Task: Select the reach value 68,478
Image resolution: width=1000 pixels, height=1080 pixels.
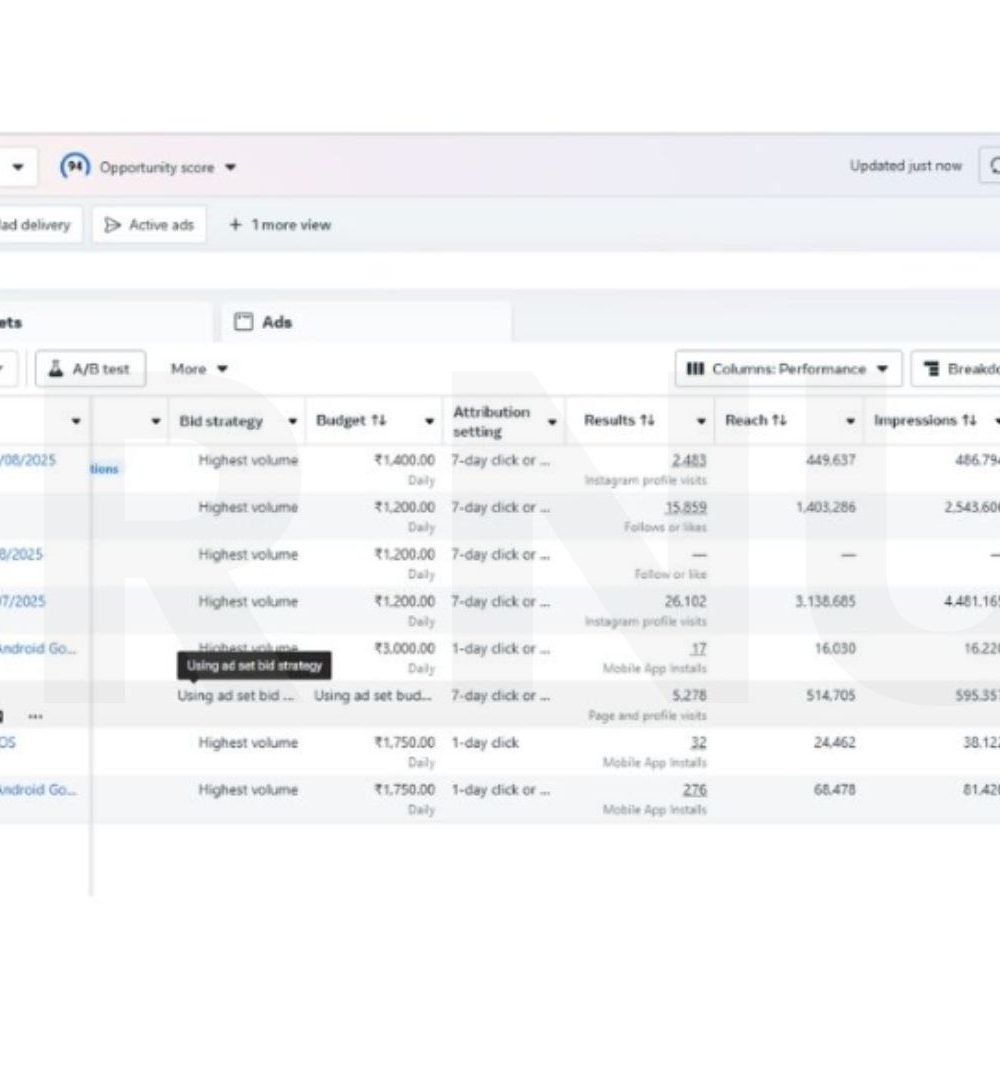Action: (x=835, y=790)
